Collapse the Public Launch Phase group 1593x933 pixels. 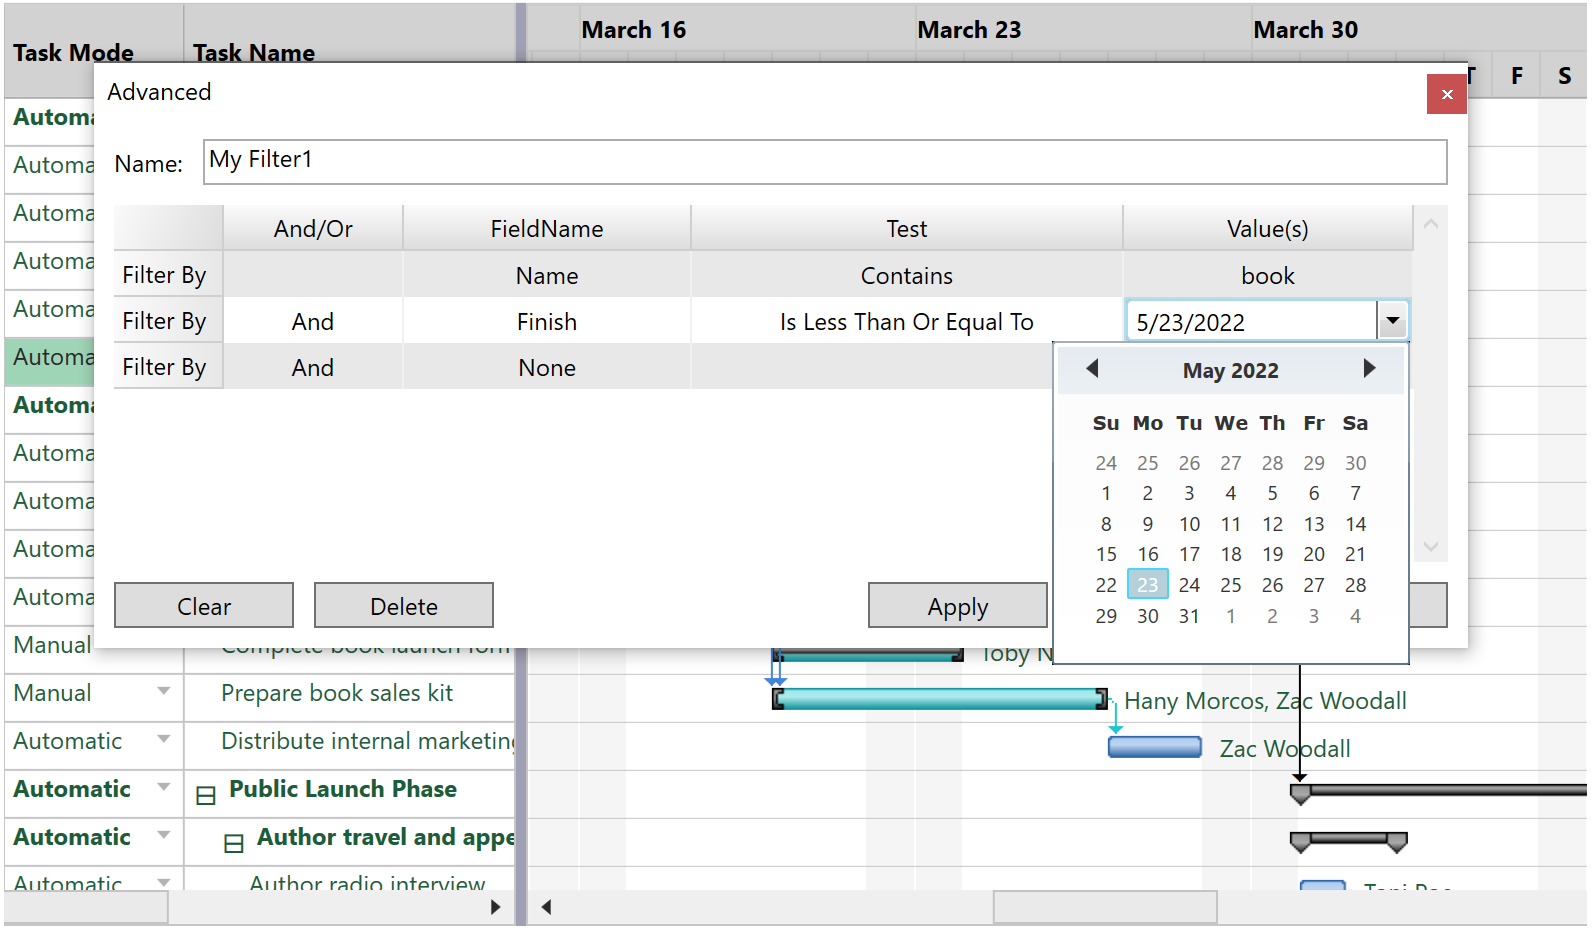206,796
